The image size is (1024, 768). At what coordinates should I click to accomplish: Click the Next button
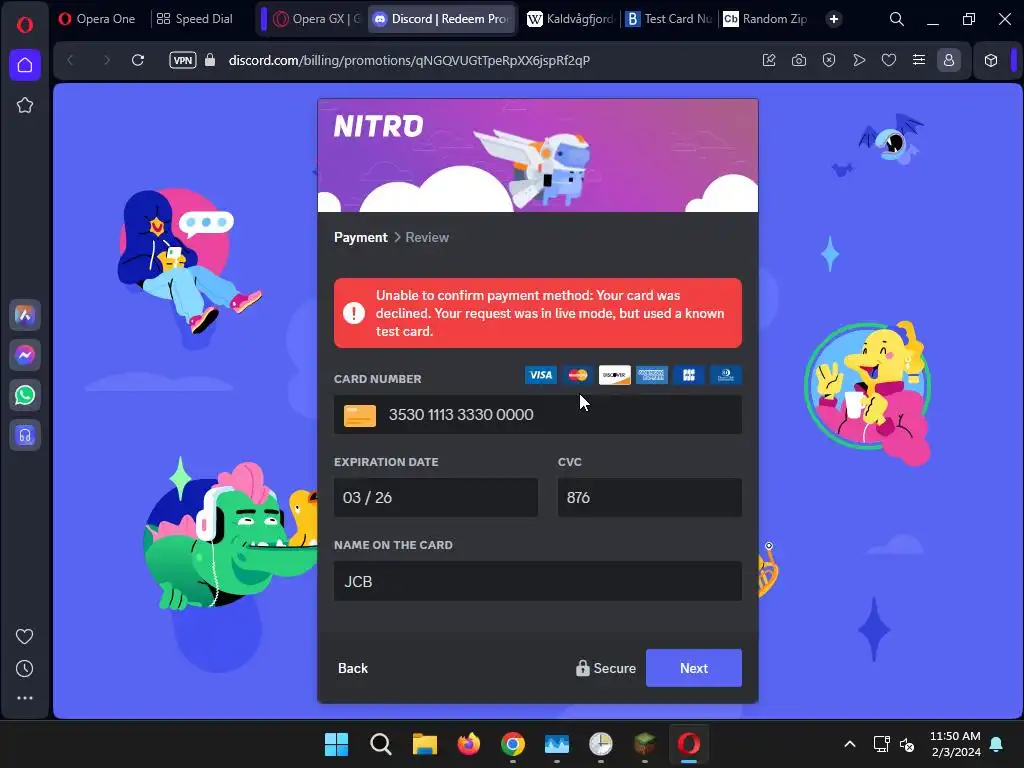click(x=694, y=668)
